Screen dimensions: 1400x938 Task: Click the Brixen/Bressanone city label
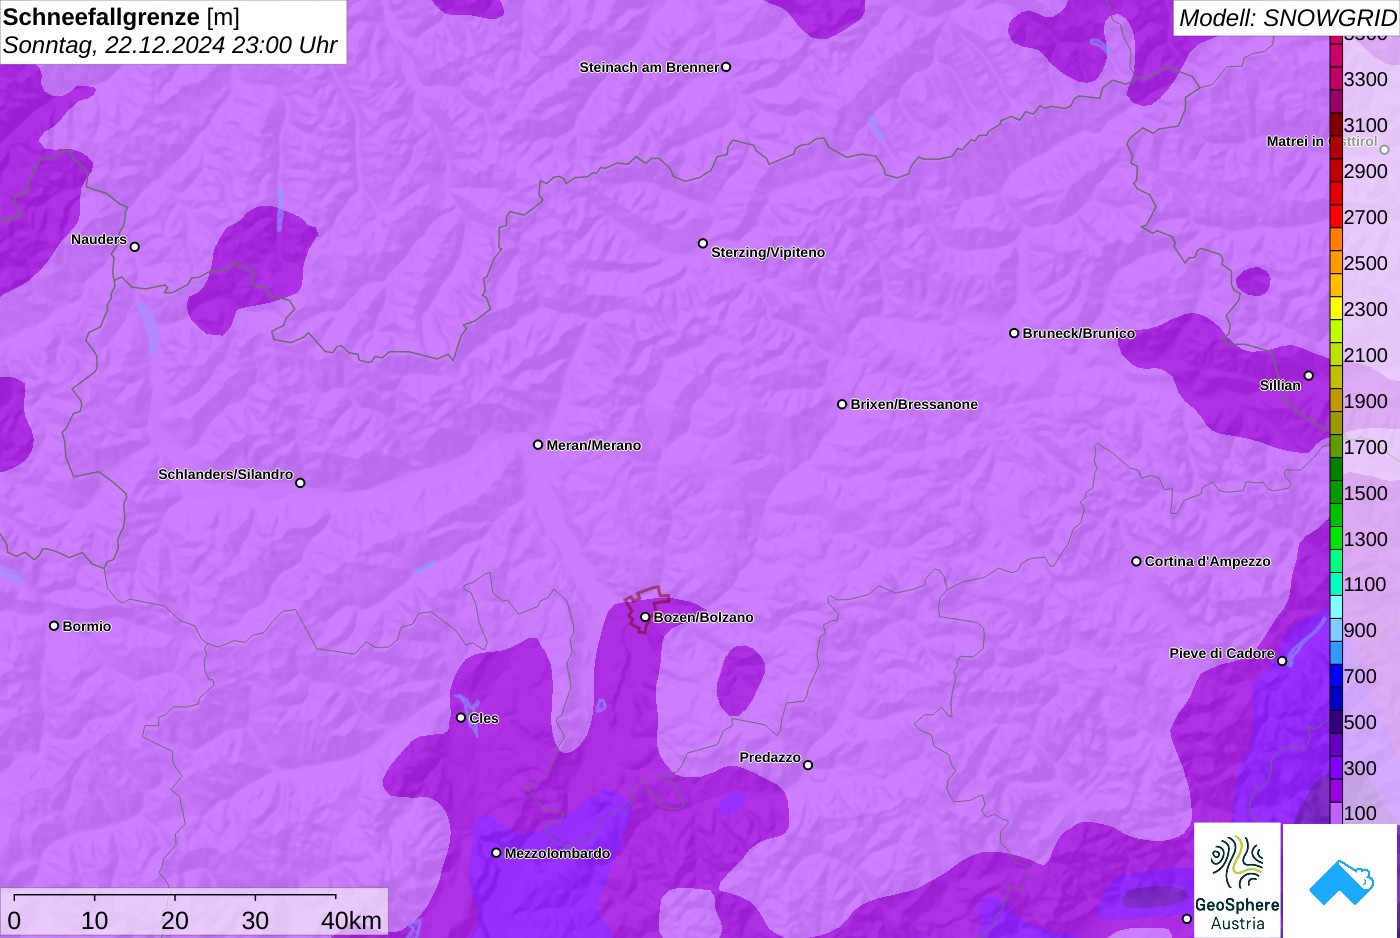coord(914,404)
